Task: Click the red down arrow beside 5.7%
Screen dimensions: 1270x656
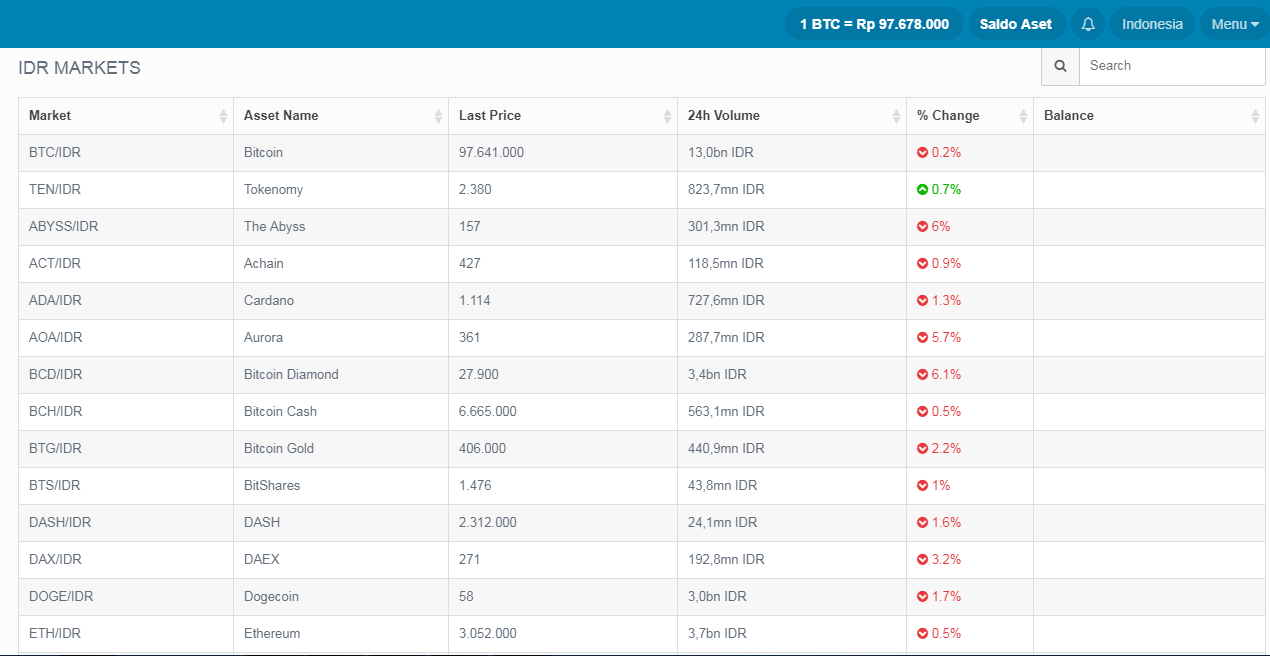Action: pyautogui.click(x=922, y=338)
